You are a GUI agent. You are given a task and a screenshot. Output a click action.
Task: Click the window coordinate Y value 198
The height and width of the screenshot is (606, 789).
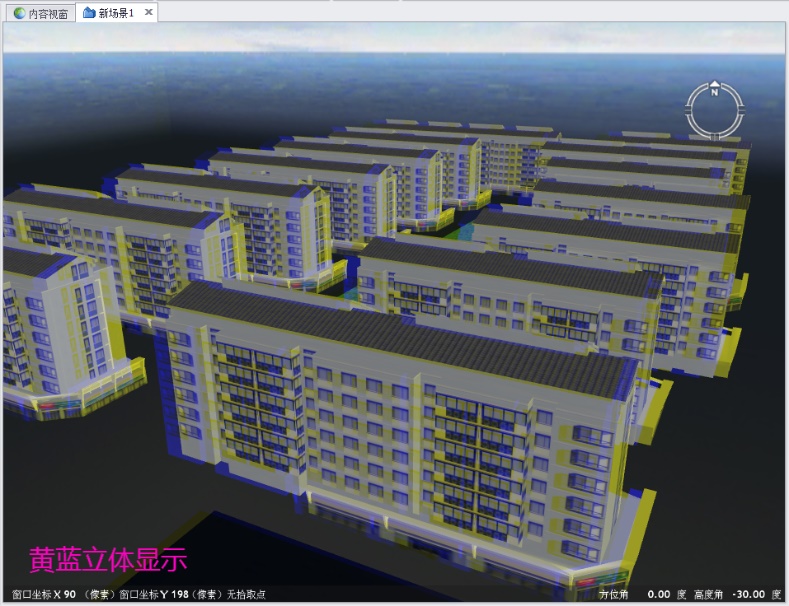[x=180, y=594]
